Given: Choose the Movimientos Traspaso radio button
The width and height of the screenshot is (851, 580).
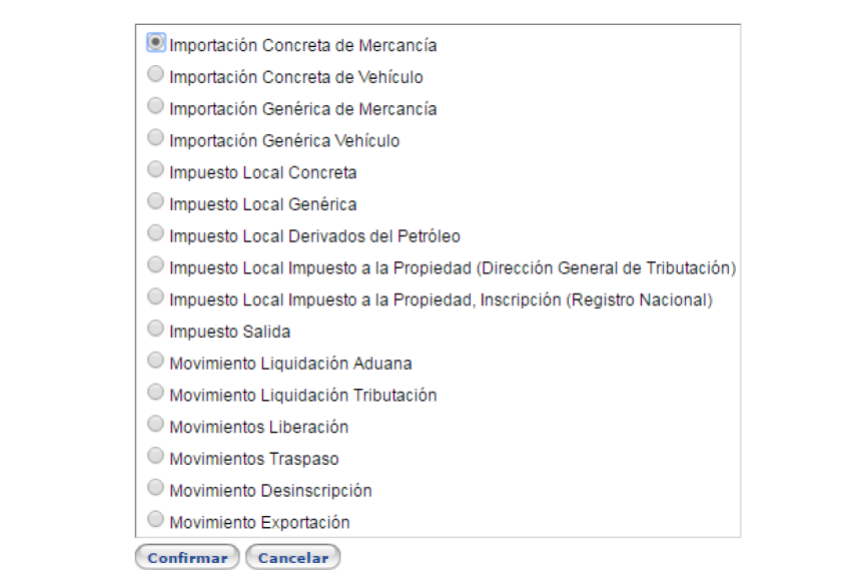Looking at the screenshot, I should click(x=154, y=456).
